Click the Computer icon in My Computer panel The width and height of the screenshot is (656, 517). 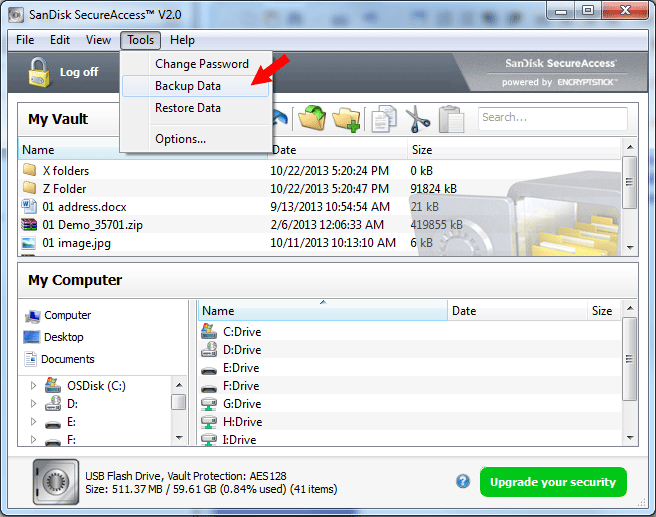(x=32, y=316)
